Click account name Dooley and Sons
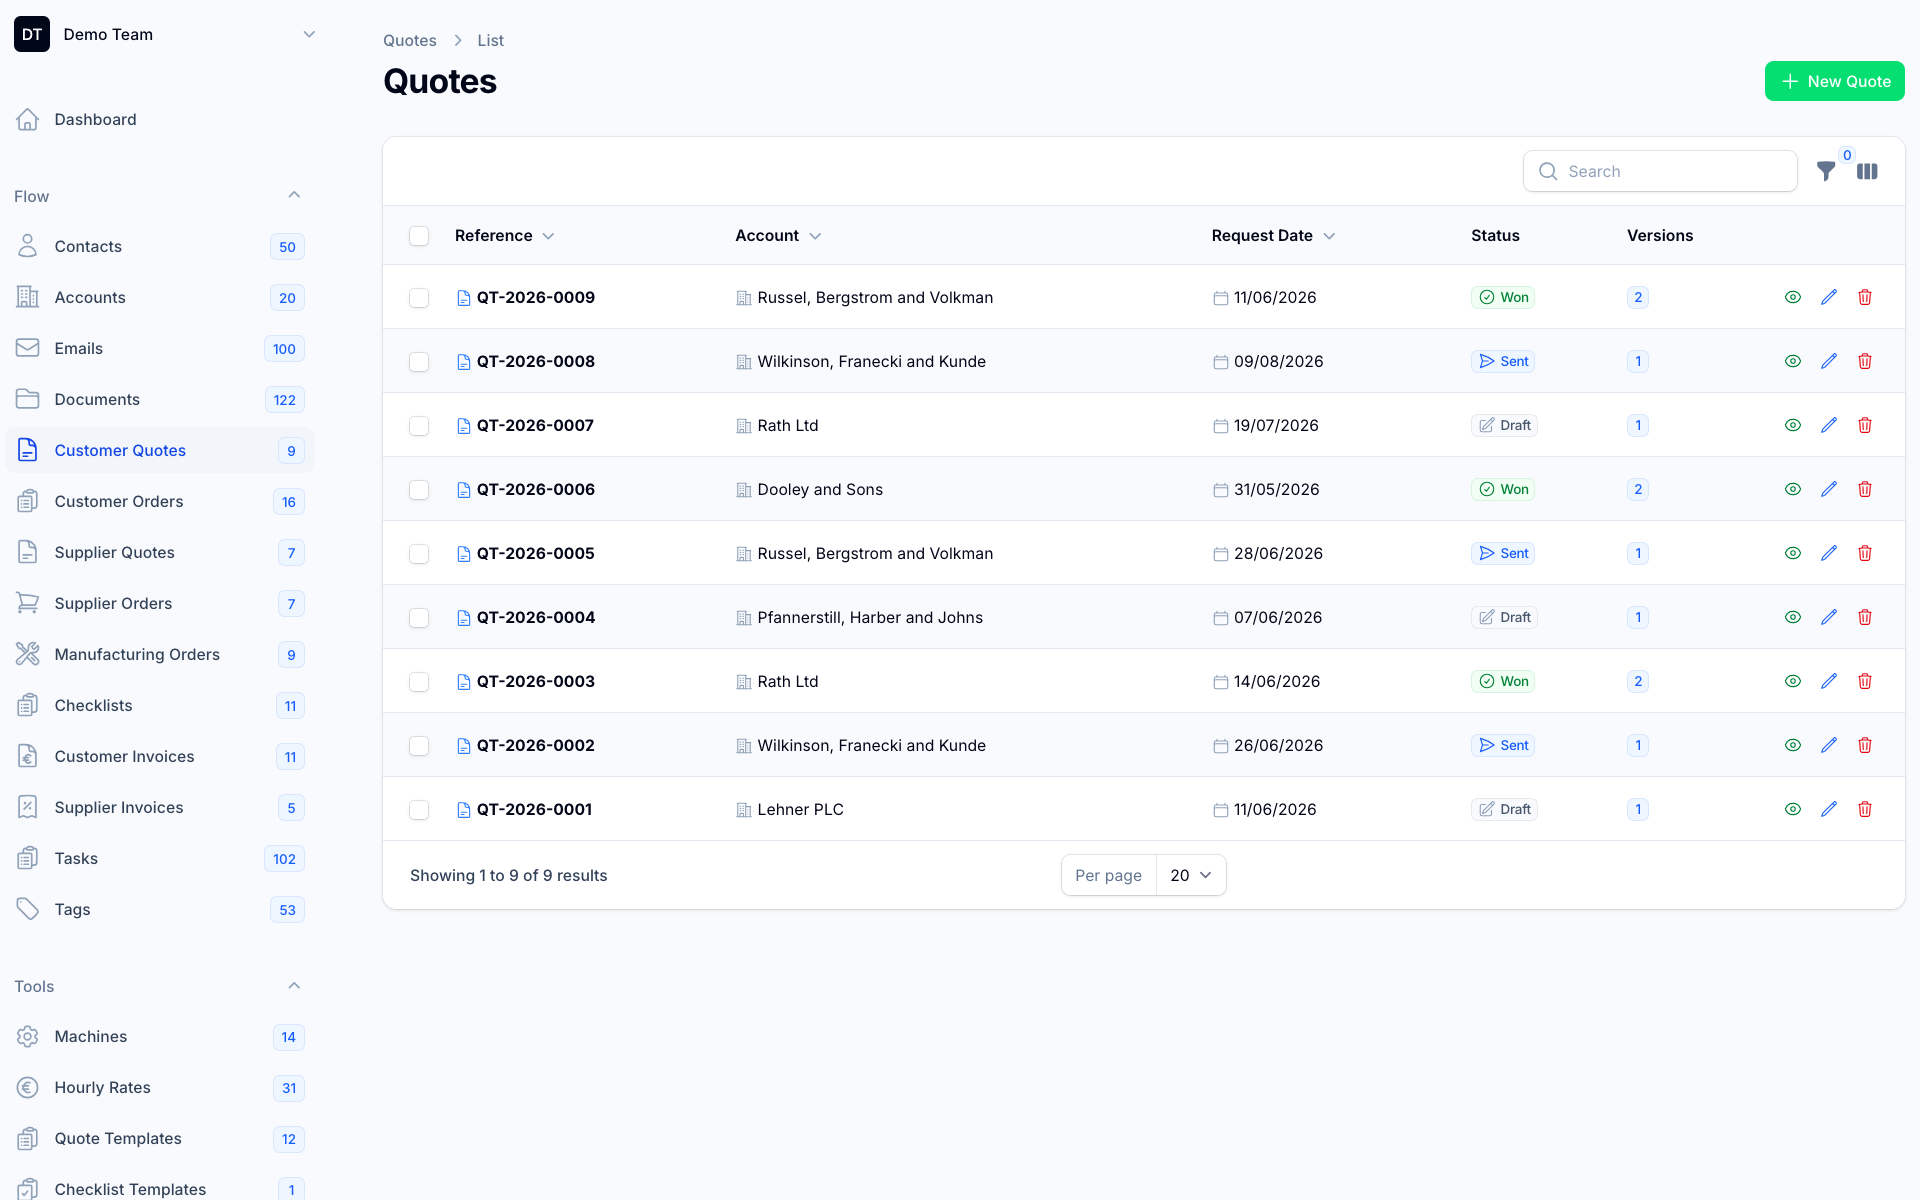 pyautogui.click(x=820, y=489)
